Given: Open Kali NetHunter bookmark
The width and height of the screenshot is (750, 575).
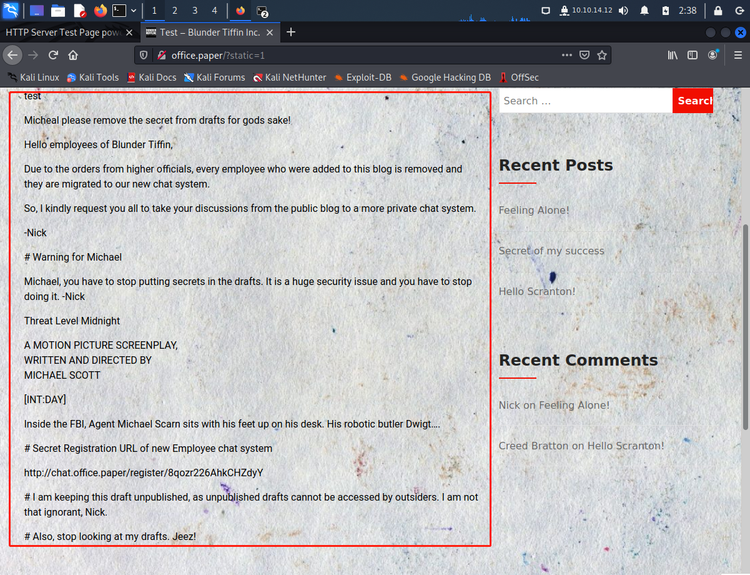Looking at the screenshot, I should tap(290, 77).
